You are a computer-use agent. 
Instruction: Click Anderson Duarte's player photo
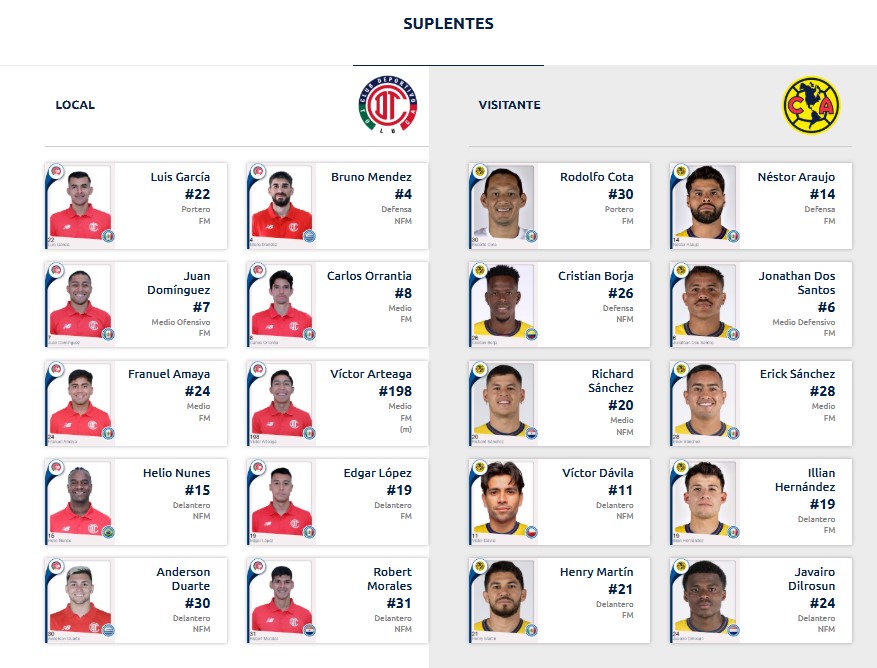coord(80,600)
